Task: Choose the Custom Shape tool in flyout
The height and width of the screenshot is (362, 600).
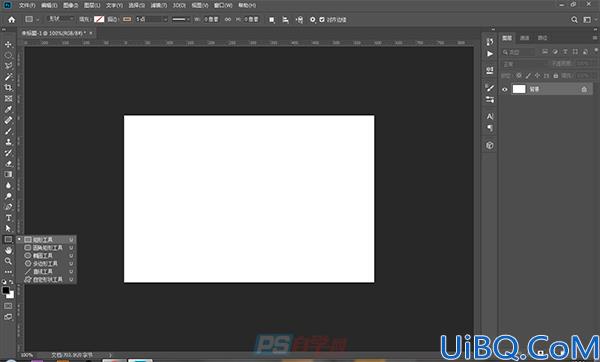Action: coord(47,280)
